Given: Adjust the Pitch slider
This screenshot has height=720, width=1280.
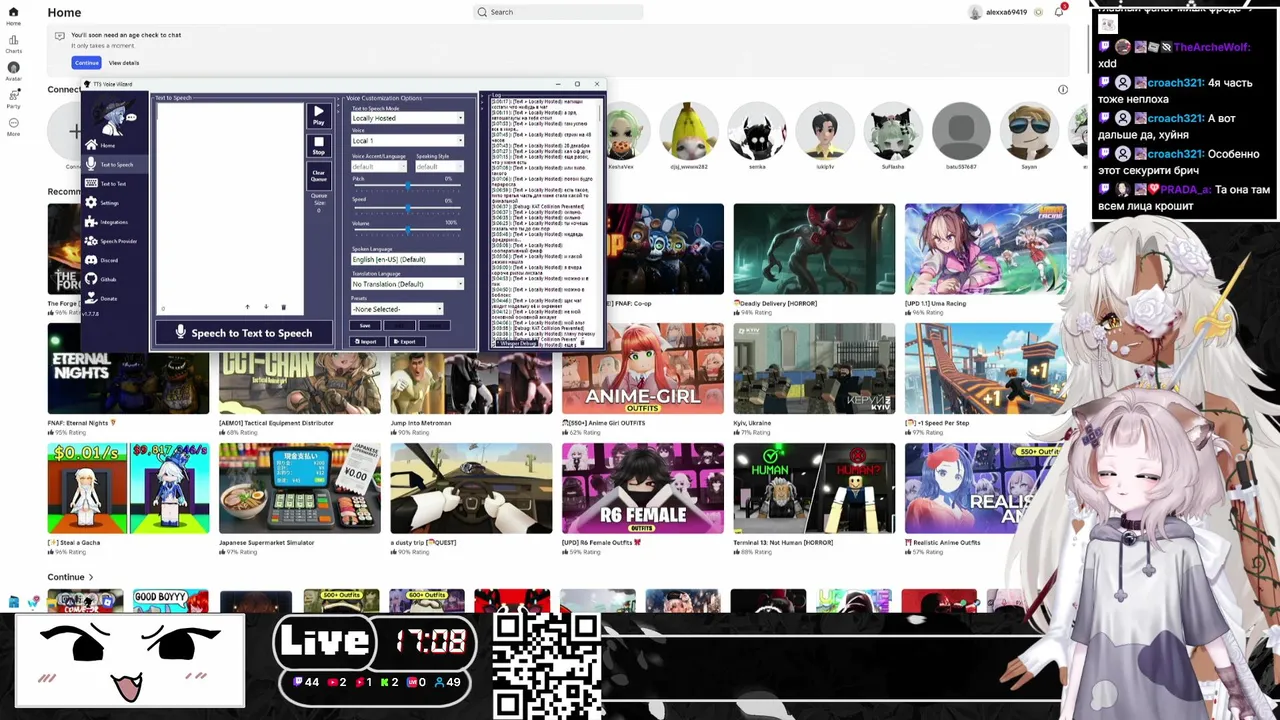Looking at the screenshot, I should pyautogui.click(x=407, y=186).
